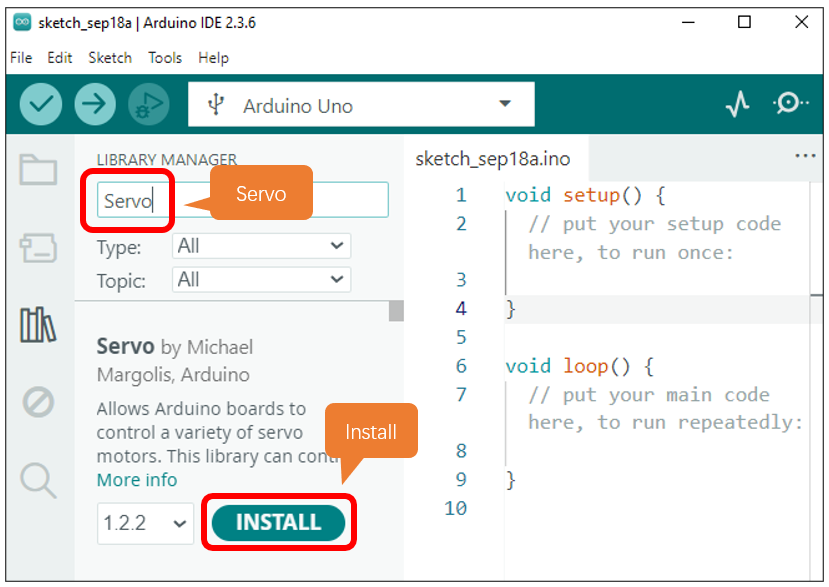Open the Boards Manager sidebar icon

[38, 247]
